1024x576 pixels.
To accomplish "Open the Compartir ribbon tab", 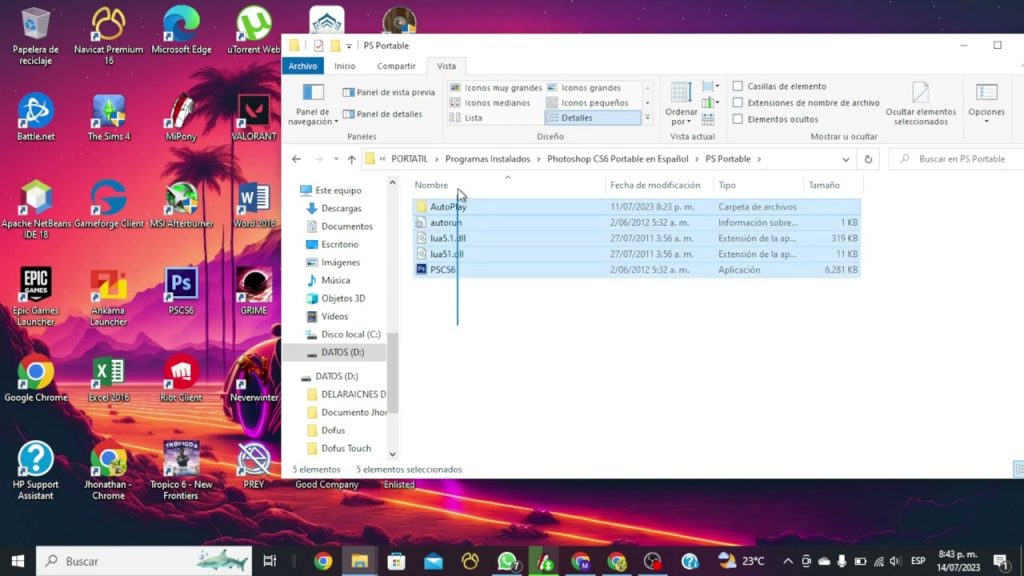I will [x=396, y=66].
